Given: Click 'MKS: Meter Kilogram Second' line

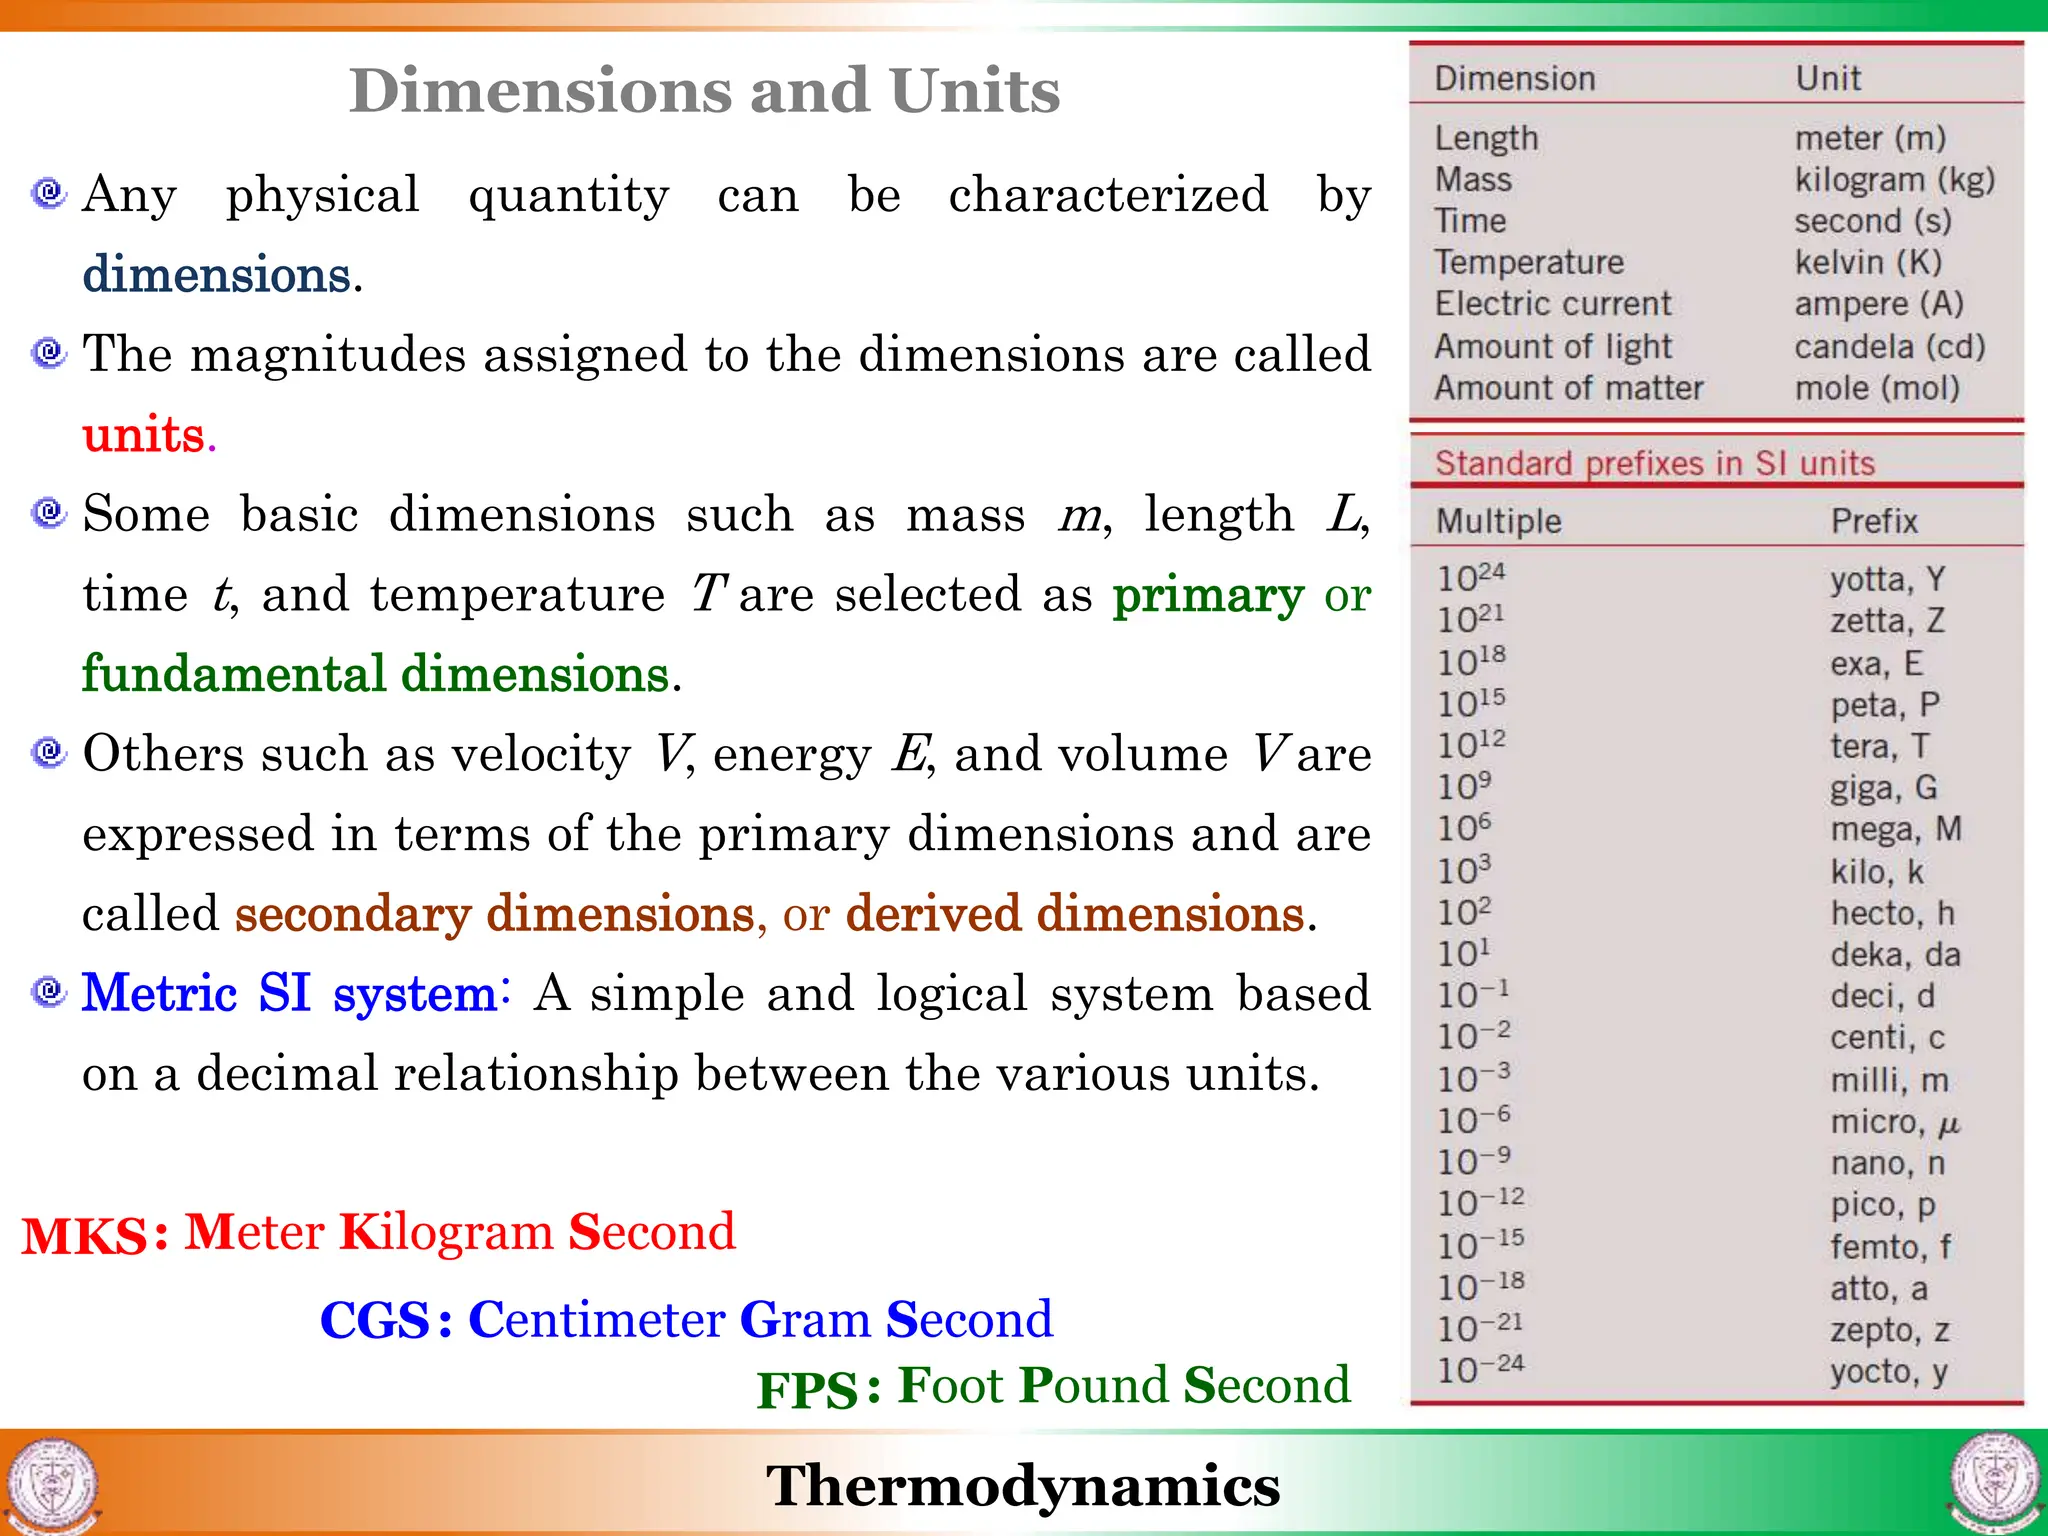Looking at the screenshot, I should [379, 1233].
